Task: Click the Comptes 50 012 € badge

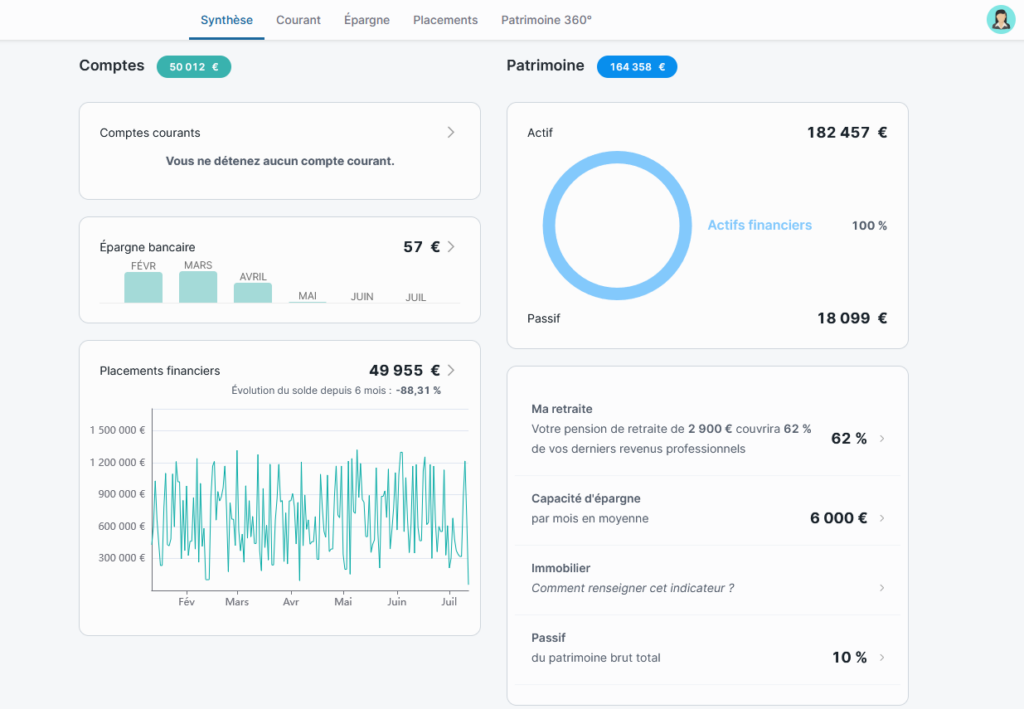Action: point(194,67)
